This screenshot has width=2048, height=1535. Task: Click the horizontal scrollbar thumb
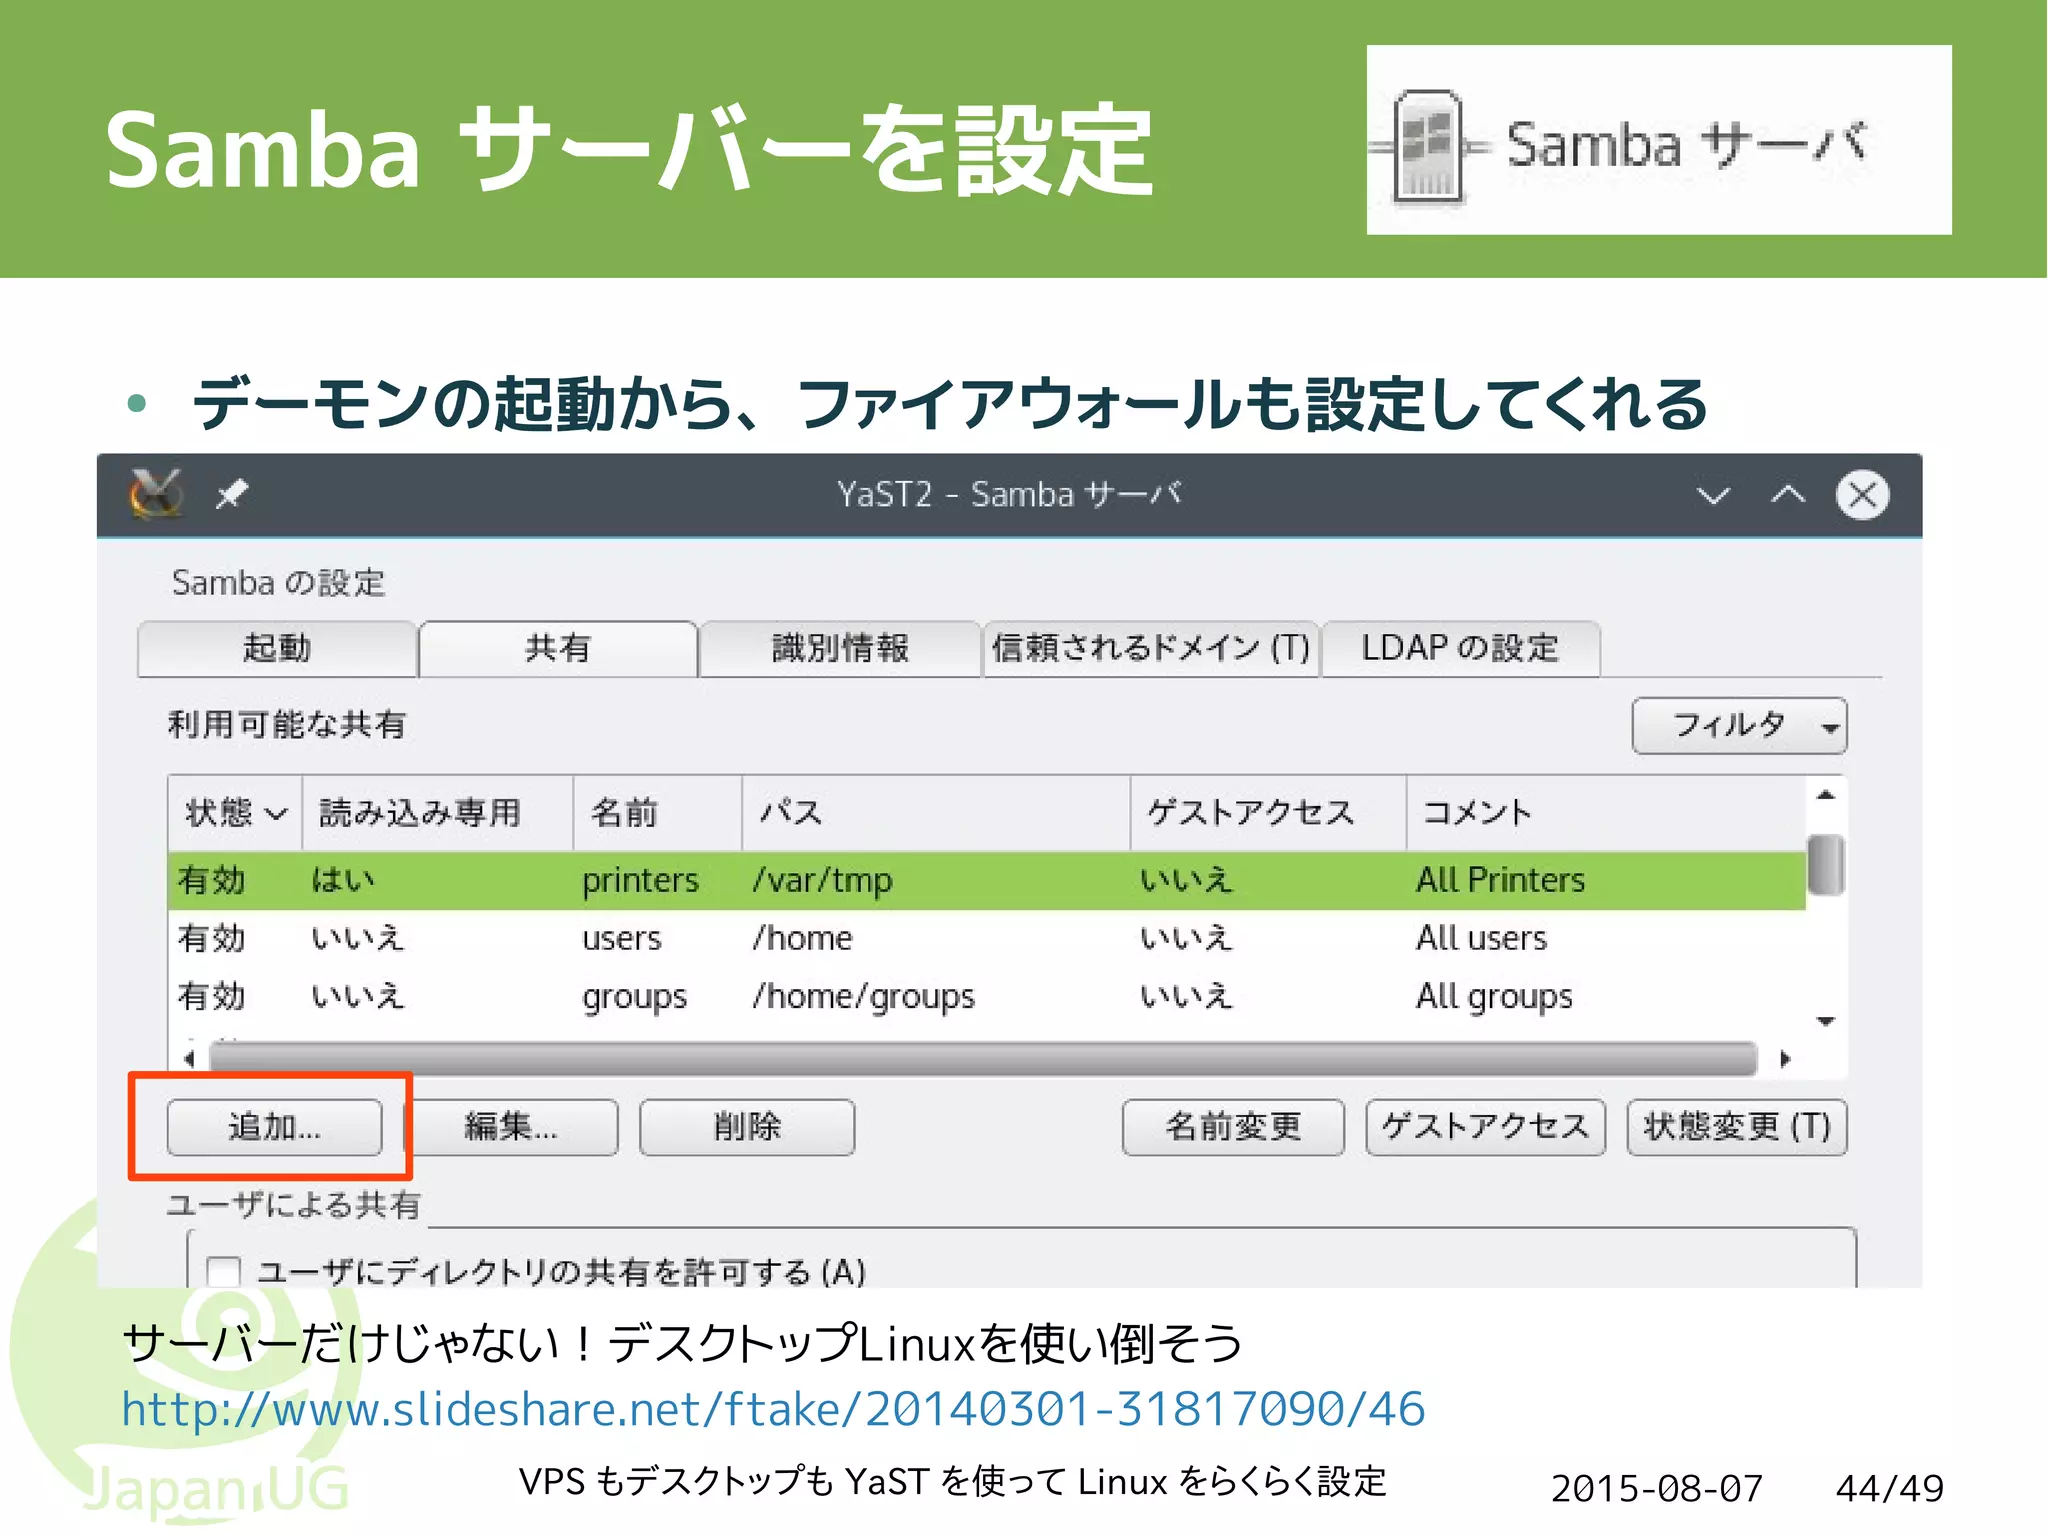[x=983, y=1058]
